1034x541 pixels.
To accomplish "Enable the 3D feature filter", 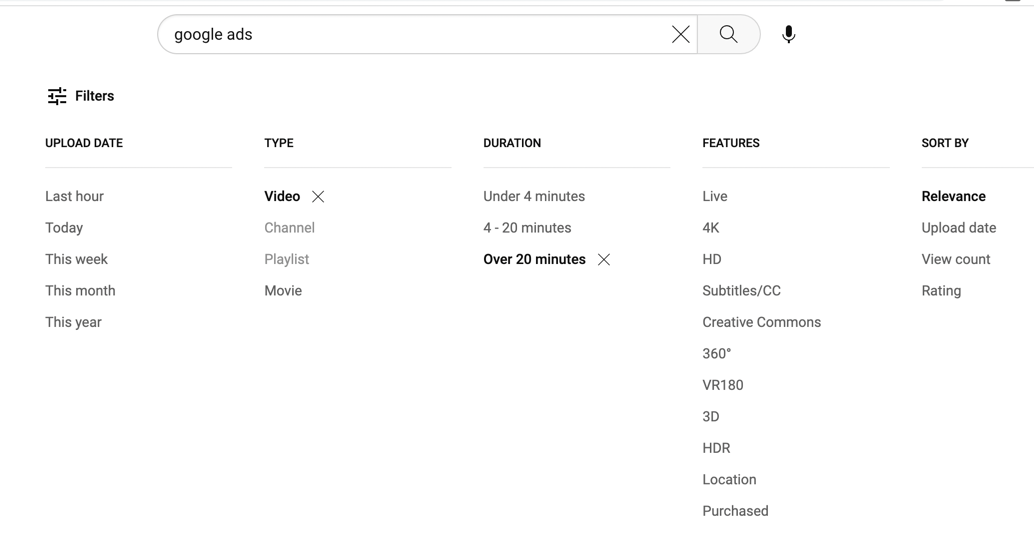I will 711,417.
